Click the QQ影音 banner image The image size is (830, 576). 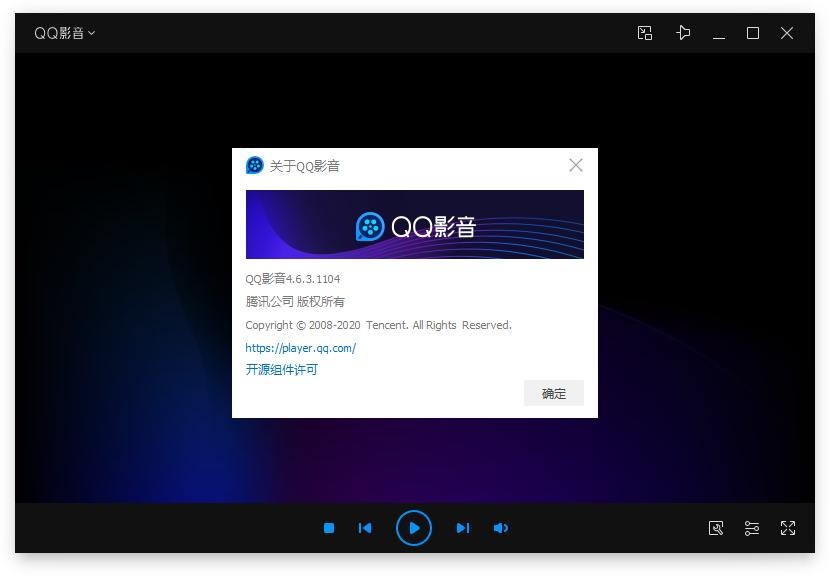pyautogui.click(x=414, y=224)
